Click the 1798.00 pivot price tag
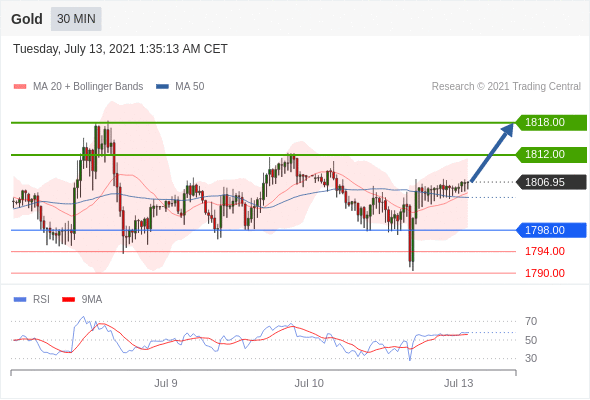The height and width of the screenshot is (400, 590). tap(551, 230)
